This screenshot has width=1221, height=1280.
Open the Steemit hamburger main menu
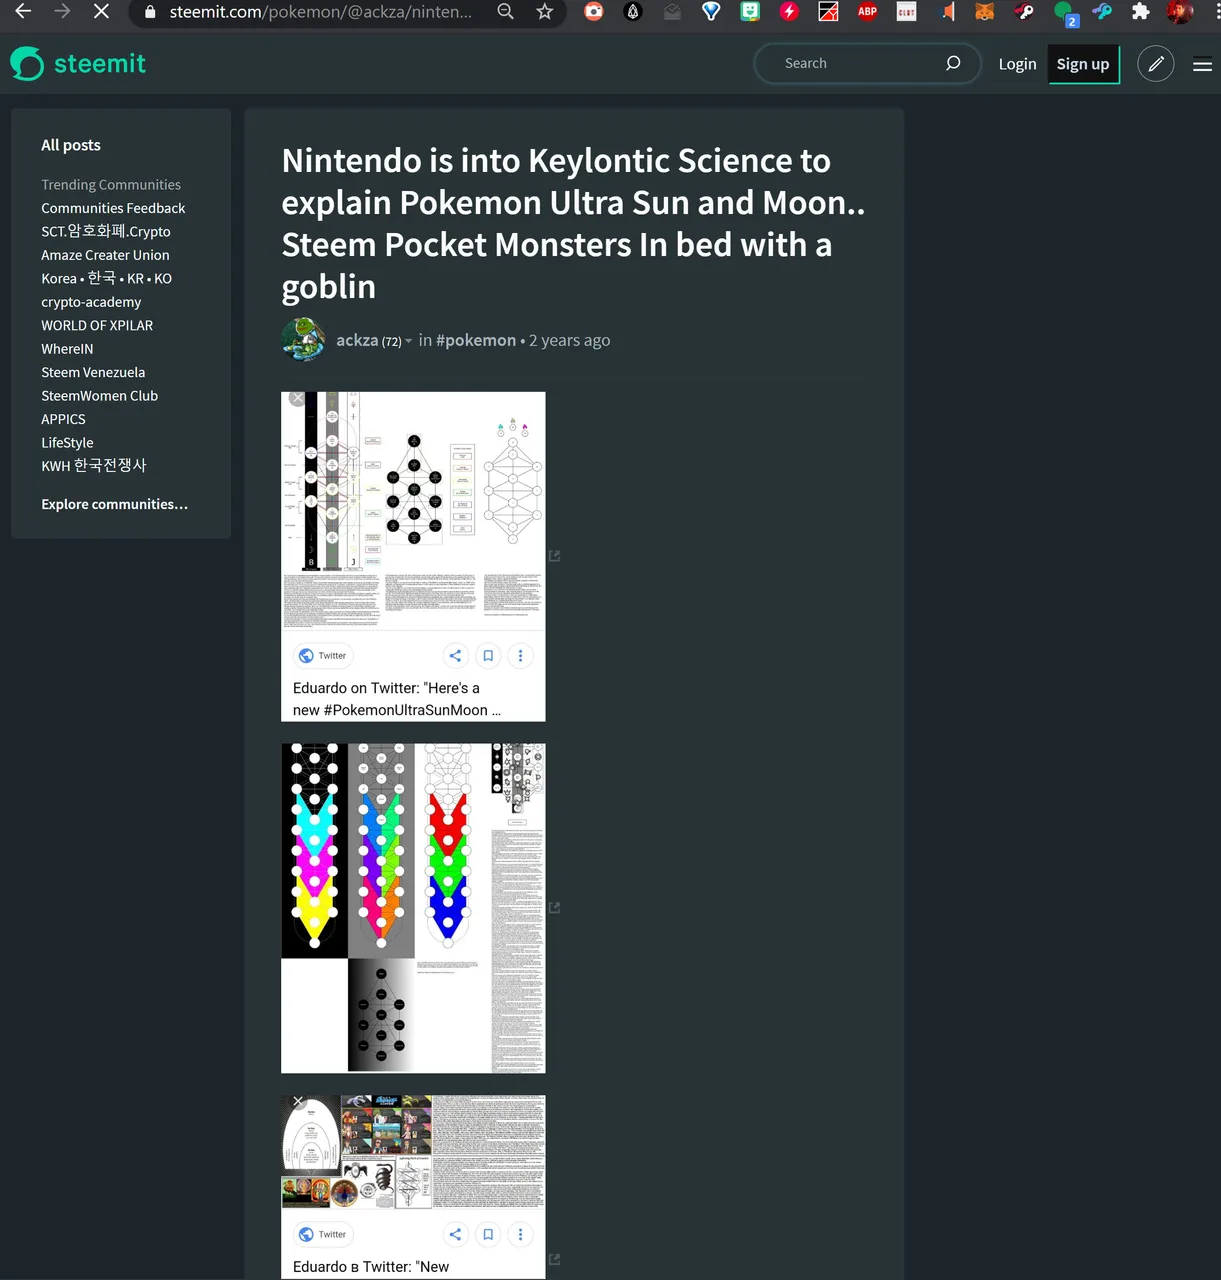tap(1202, 65)
